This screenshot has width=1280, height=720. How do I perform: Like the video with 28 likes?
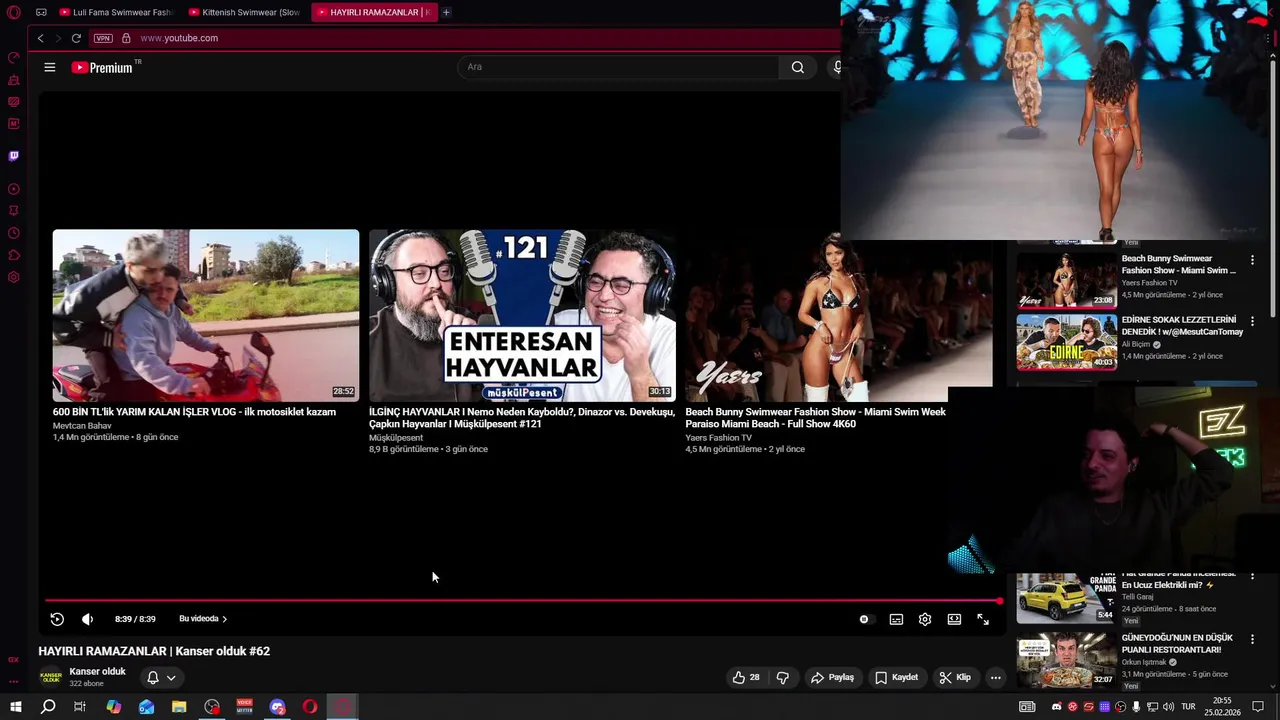pos(746,677)
